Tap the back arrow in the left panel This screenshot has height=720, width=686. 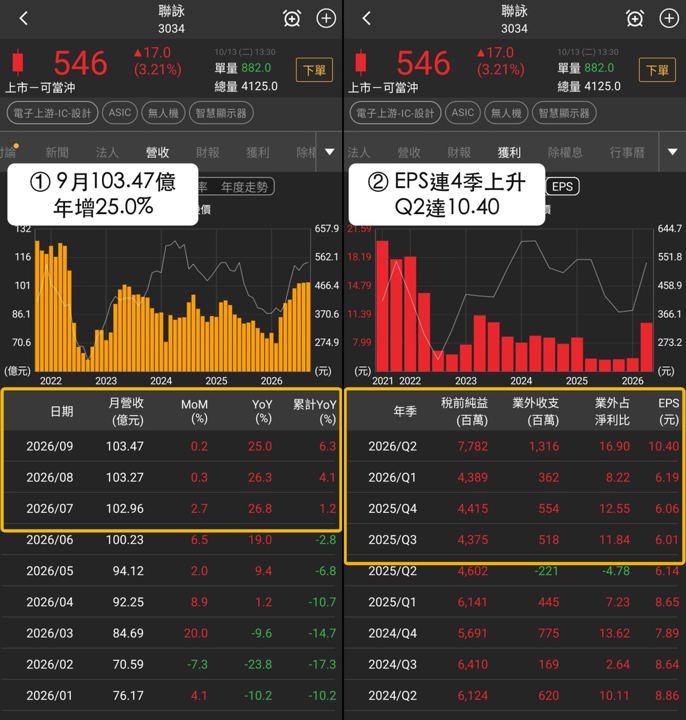(x=24, y=19)
